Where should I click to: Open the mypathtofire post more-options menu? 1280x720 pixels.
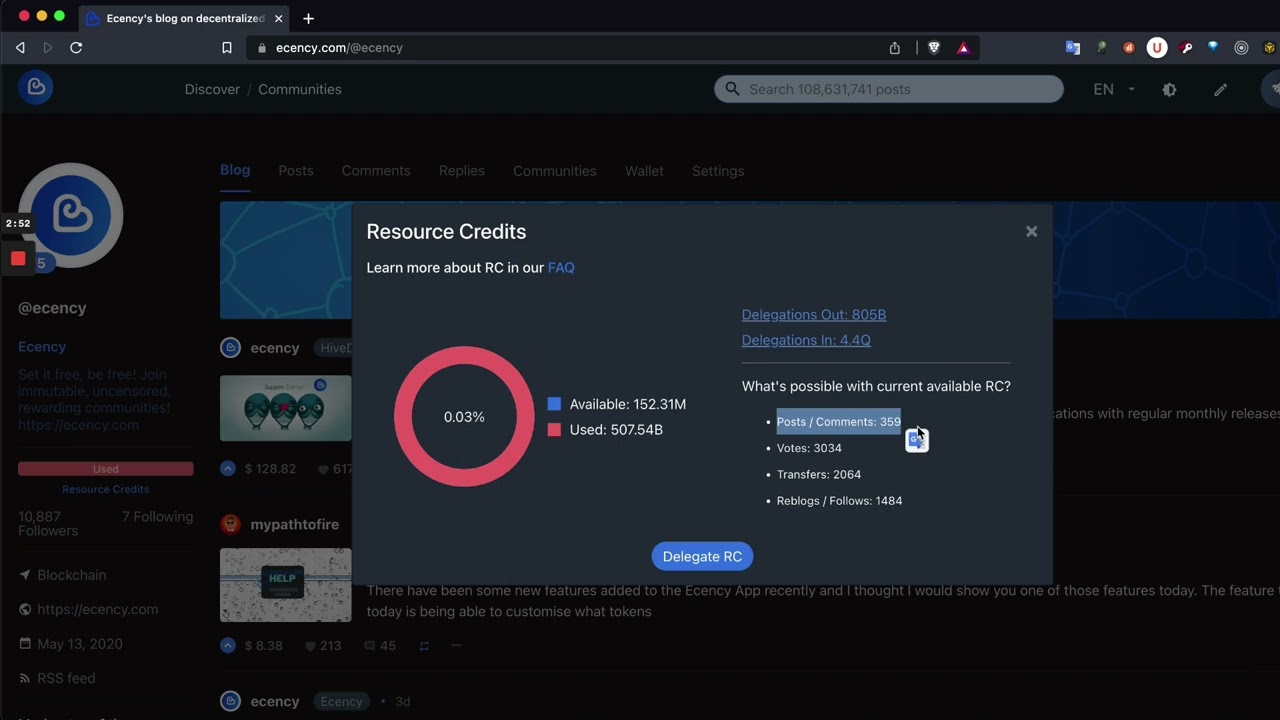(456, 645)
